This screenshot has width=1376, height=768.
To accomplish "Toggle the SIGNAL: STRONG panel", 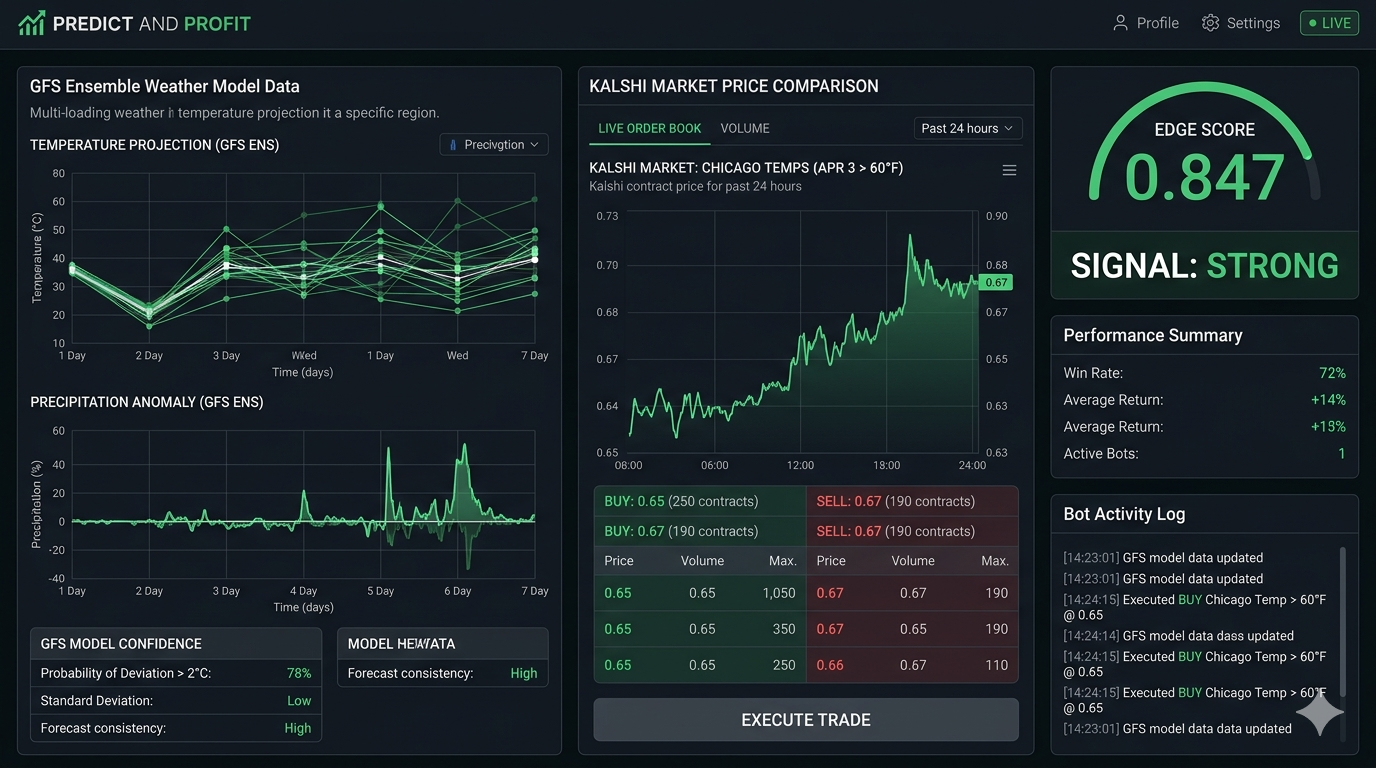I will click(1204, 265).
